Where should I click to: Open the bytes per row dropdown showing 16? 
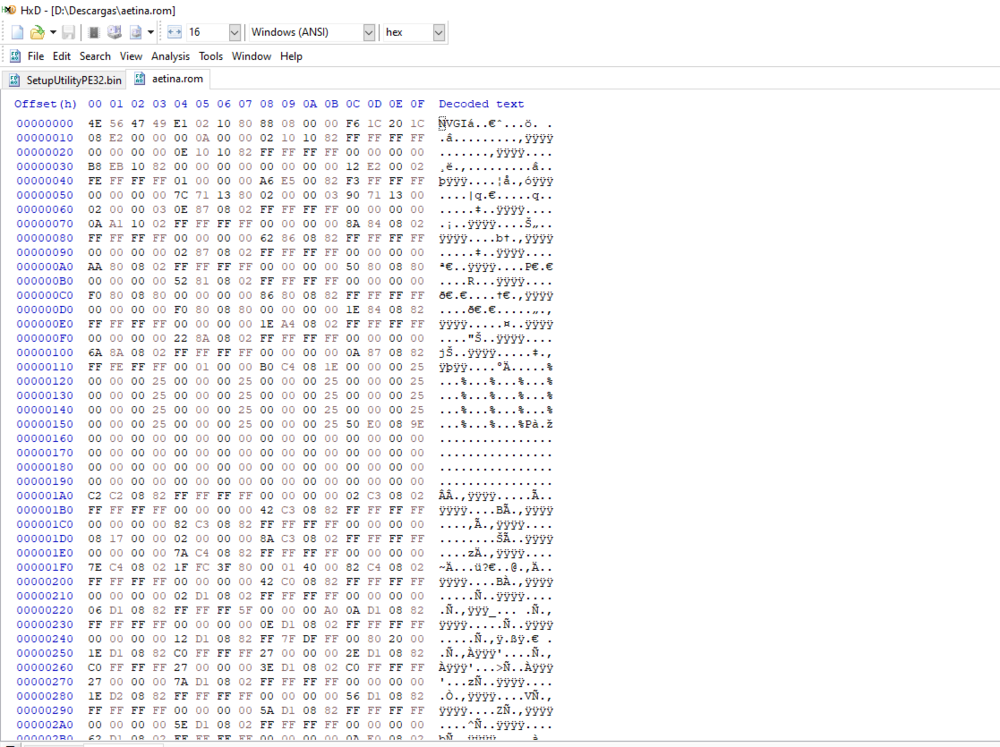[x=235, y=32]
